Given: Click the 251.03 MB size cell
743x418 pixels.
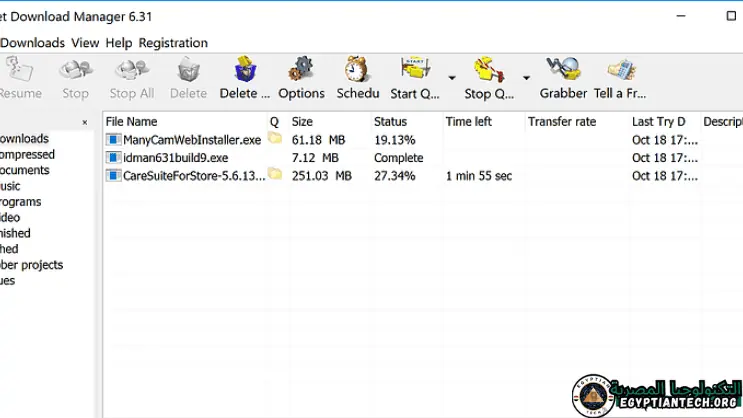Looking at the screenshot, I should point(321,176).
